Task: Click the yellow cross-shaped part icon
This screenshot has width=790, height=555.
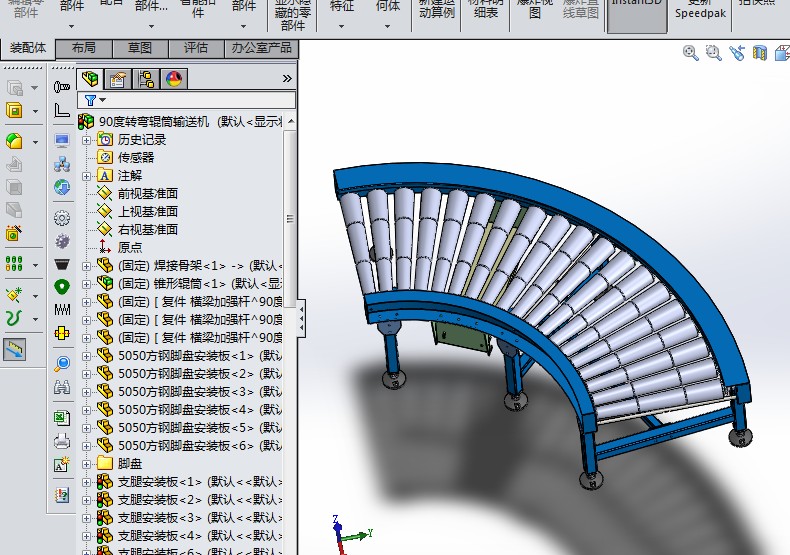Action: click(x=62, y=333)
